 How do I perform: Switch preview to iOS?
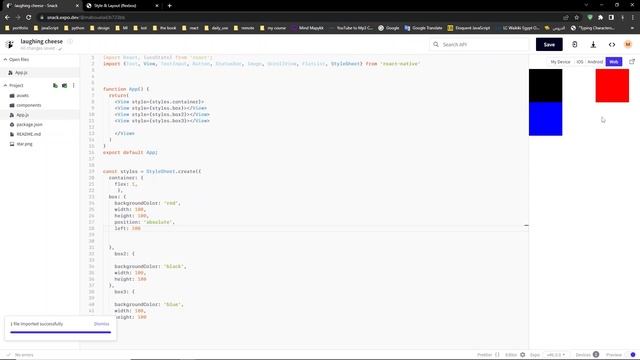pyautogui.click(x=580, y=62)
